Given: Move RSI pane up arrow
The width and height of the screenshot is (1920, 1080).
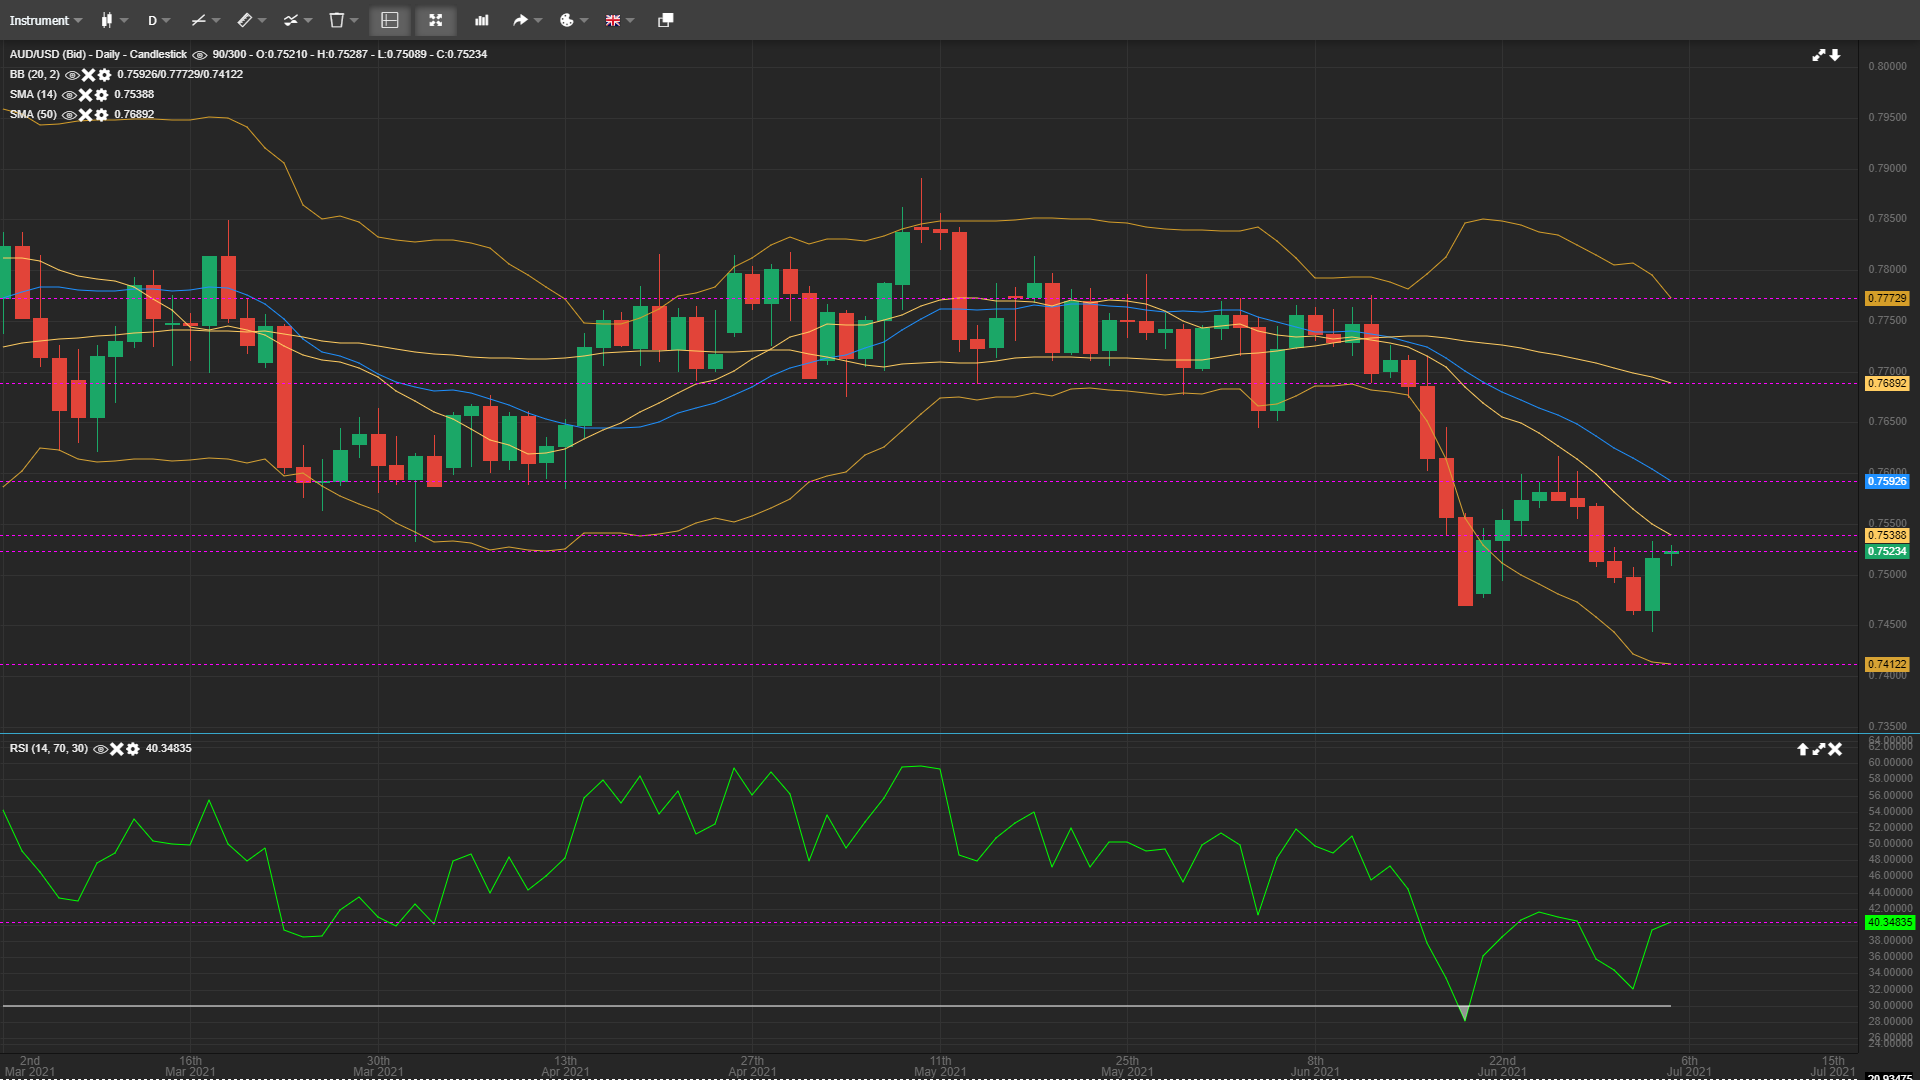Looking at the screenshot, I should coord(1802,749).
